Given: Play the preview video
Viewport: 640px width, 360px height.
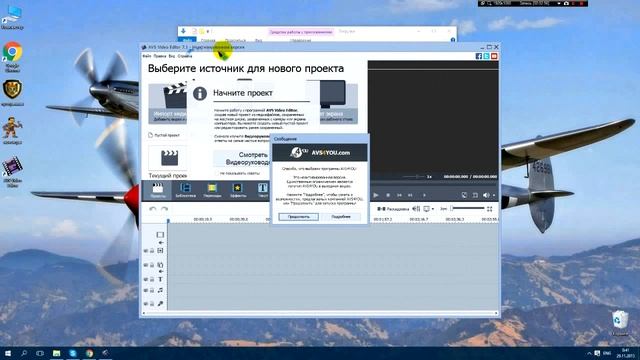Looking at the screenshot, I should [376, 195].
